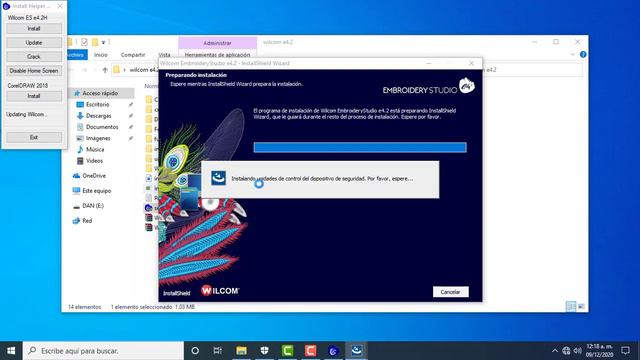Click Disable Home Screen button
Viewport: 640px width, 360px height.
tap(34, 71)
